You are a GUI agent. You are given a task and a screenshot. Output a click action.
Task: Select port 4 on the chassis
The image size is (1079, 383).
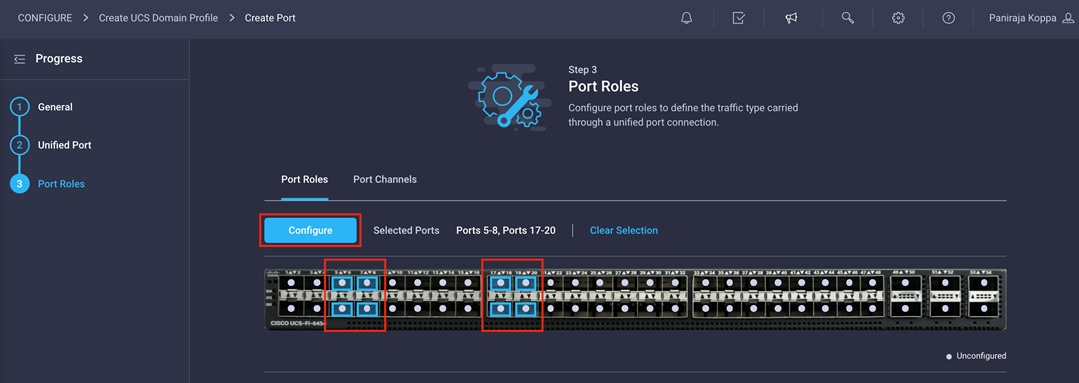[317, 308]
